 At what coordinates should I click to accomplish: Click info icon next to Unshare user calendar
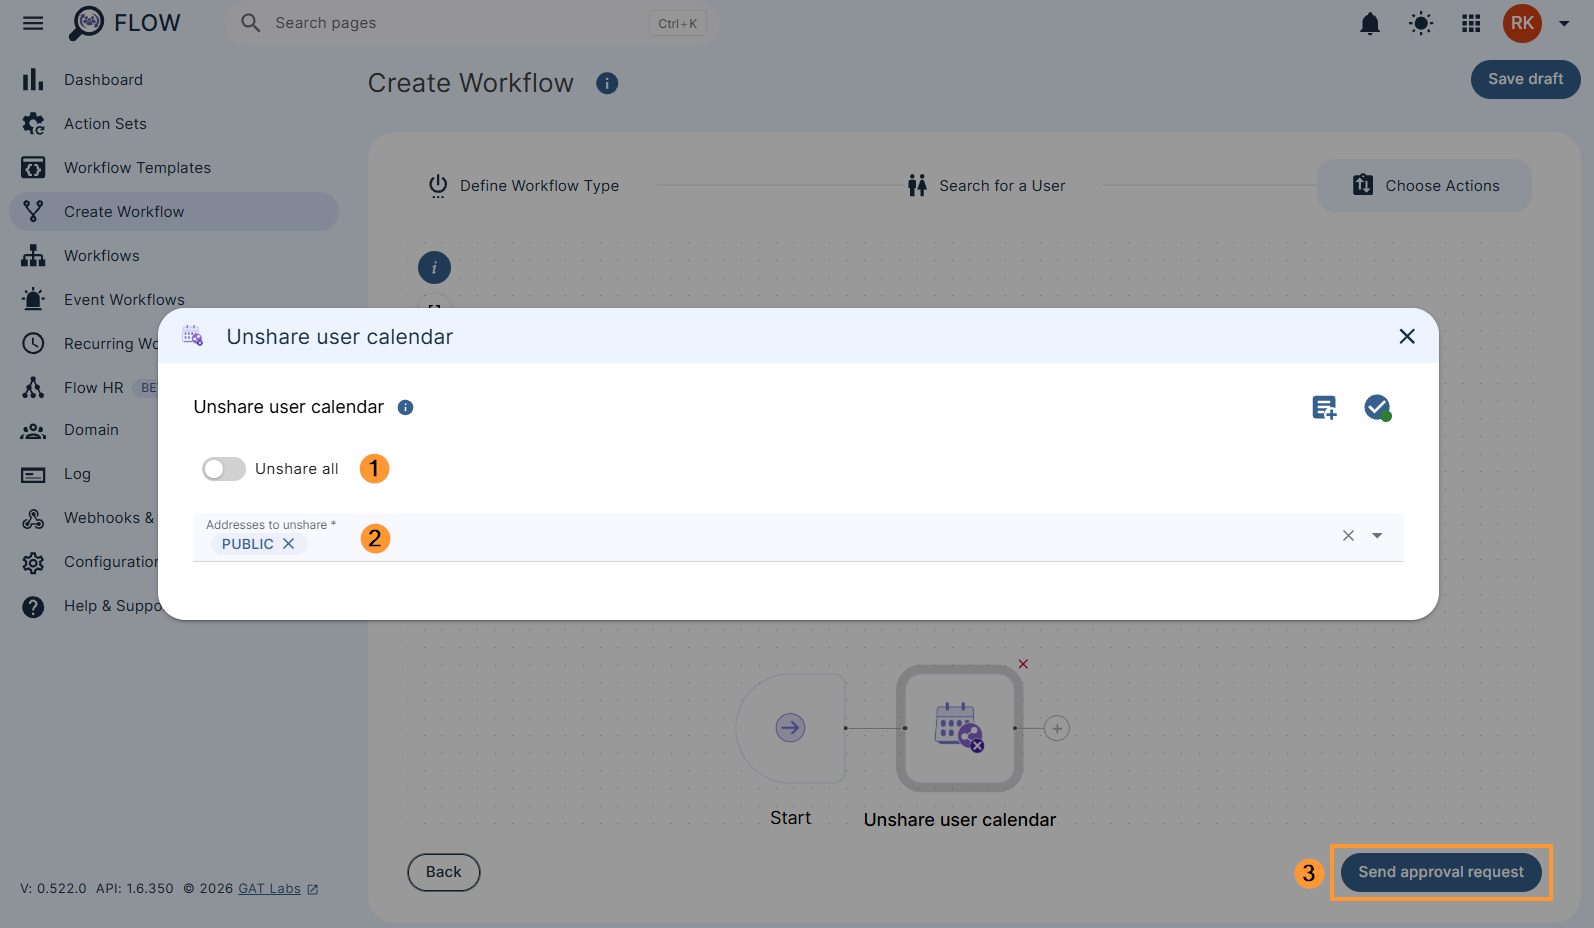click(405, 407)
